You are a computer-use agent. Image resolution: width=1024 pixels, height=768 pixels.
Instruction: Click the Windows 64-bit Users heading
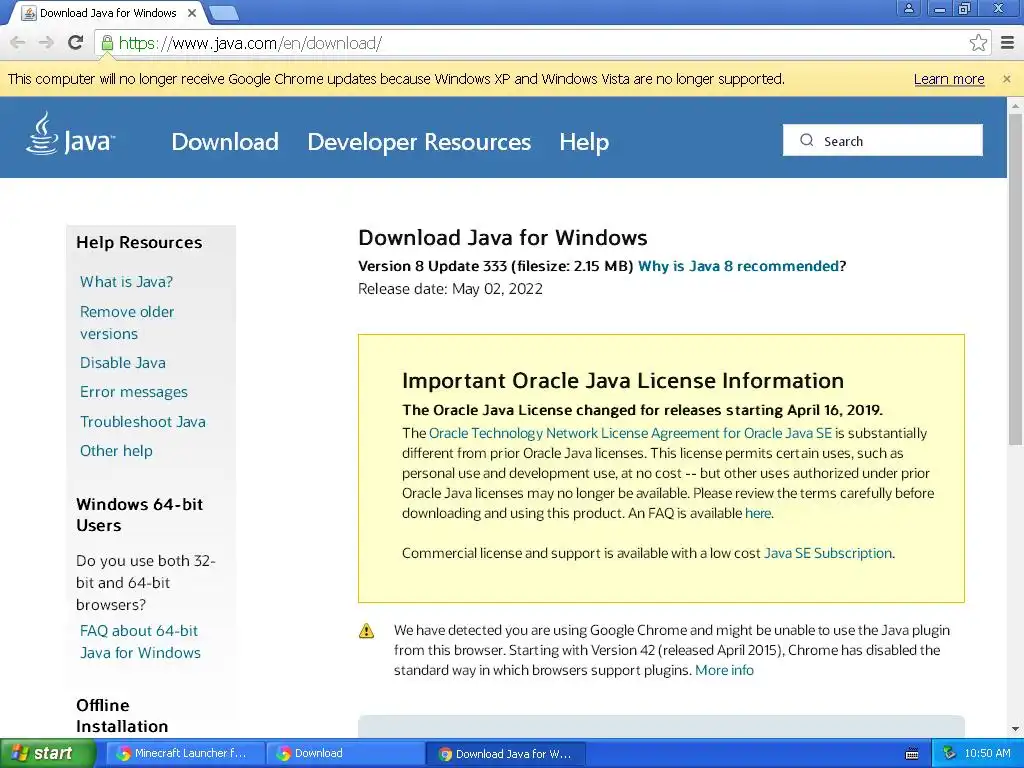140,515
